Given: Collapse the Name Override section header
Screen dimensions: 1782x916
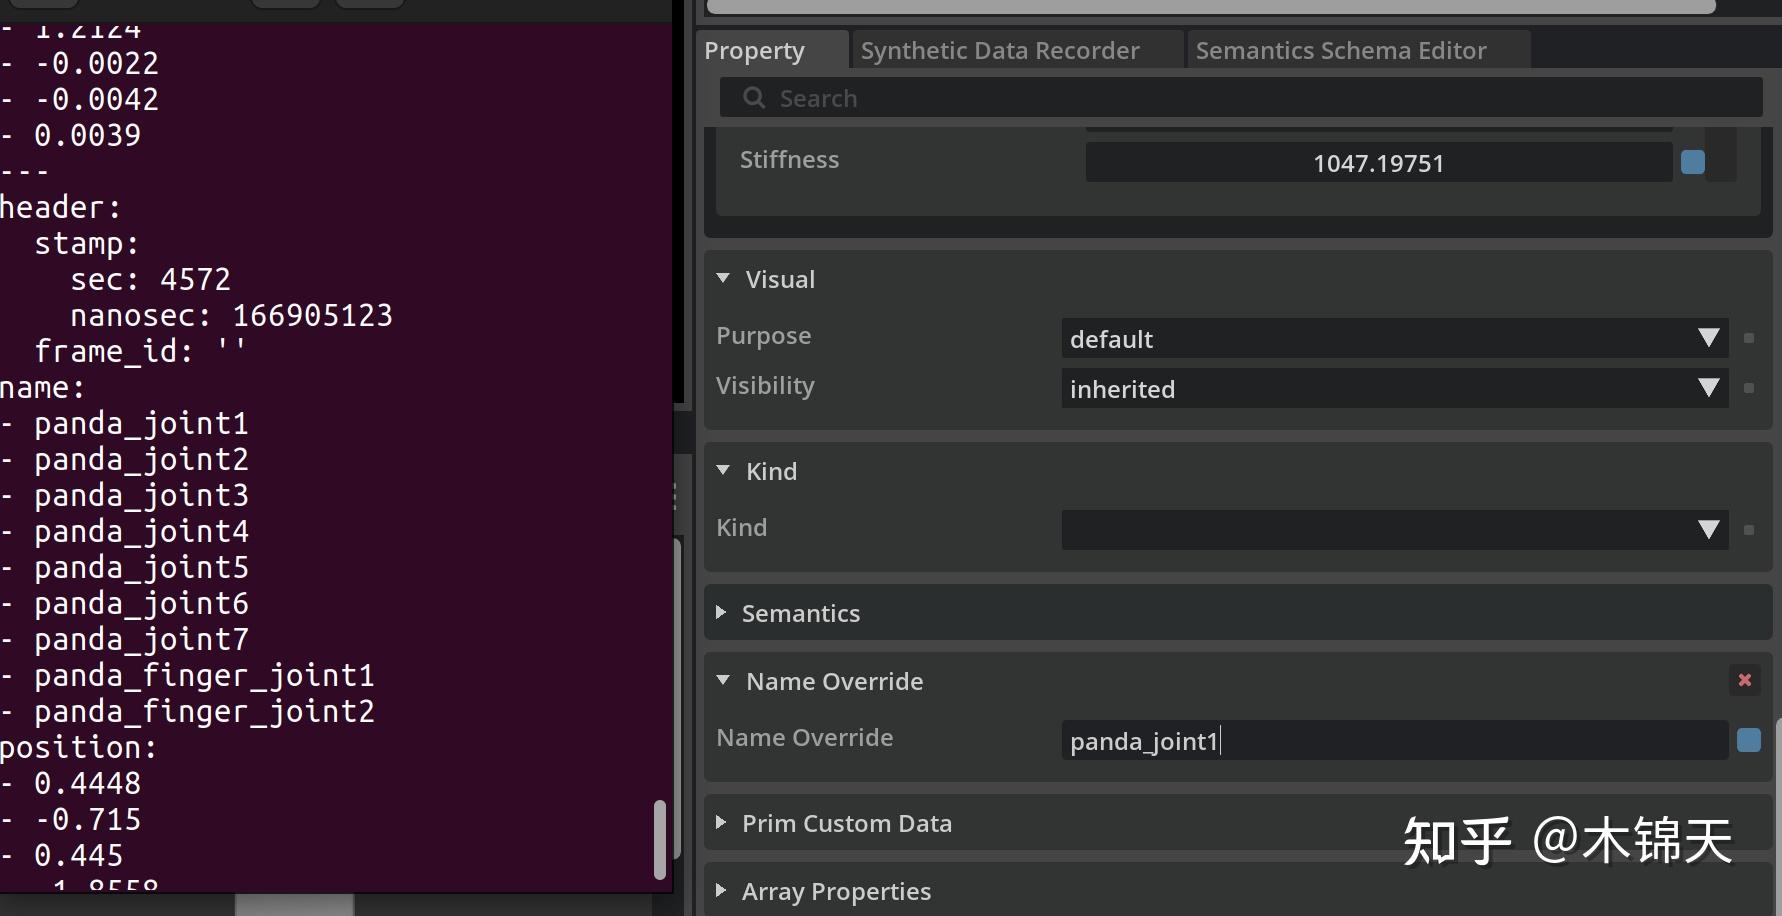Looking at the screenshot, I should click(x=724, y=680).
